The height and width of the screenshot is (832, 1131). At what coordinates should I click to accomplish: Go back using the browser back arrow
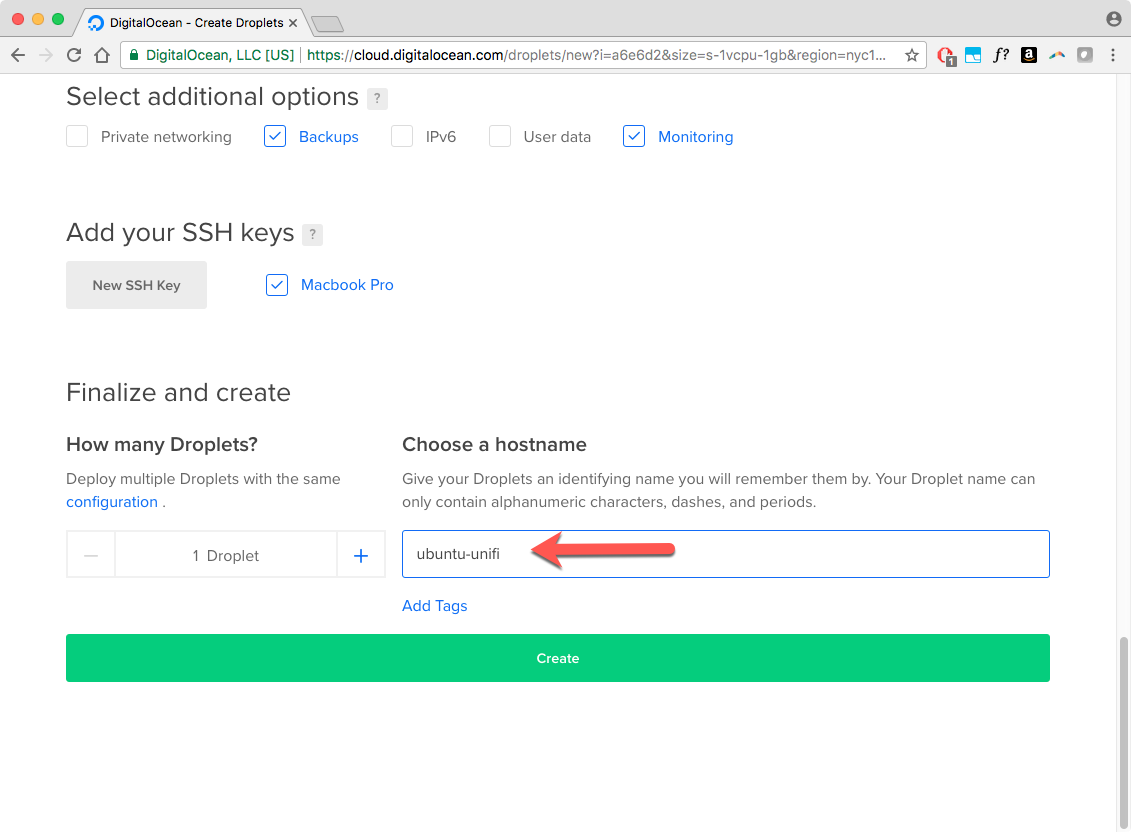18,55
